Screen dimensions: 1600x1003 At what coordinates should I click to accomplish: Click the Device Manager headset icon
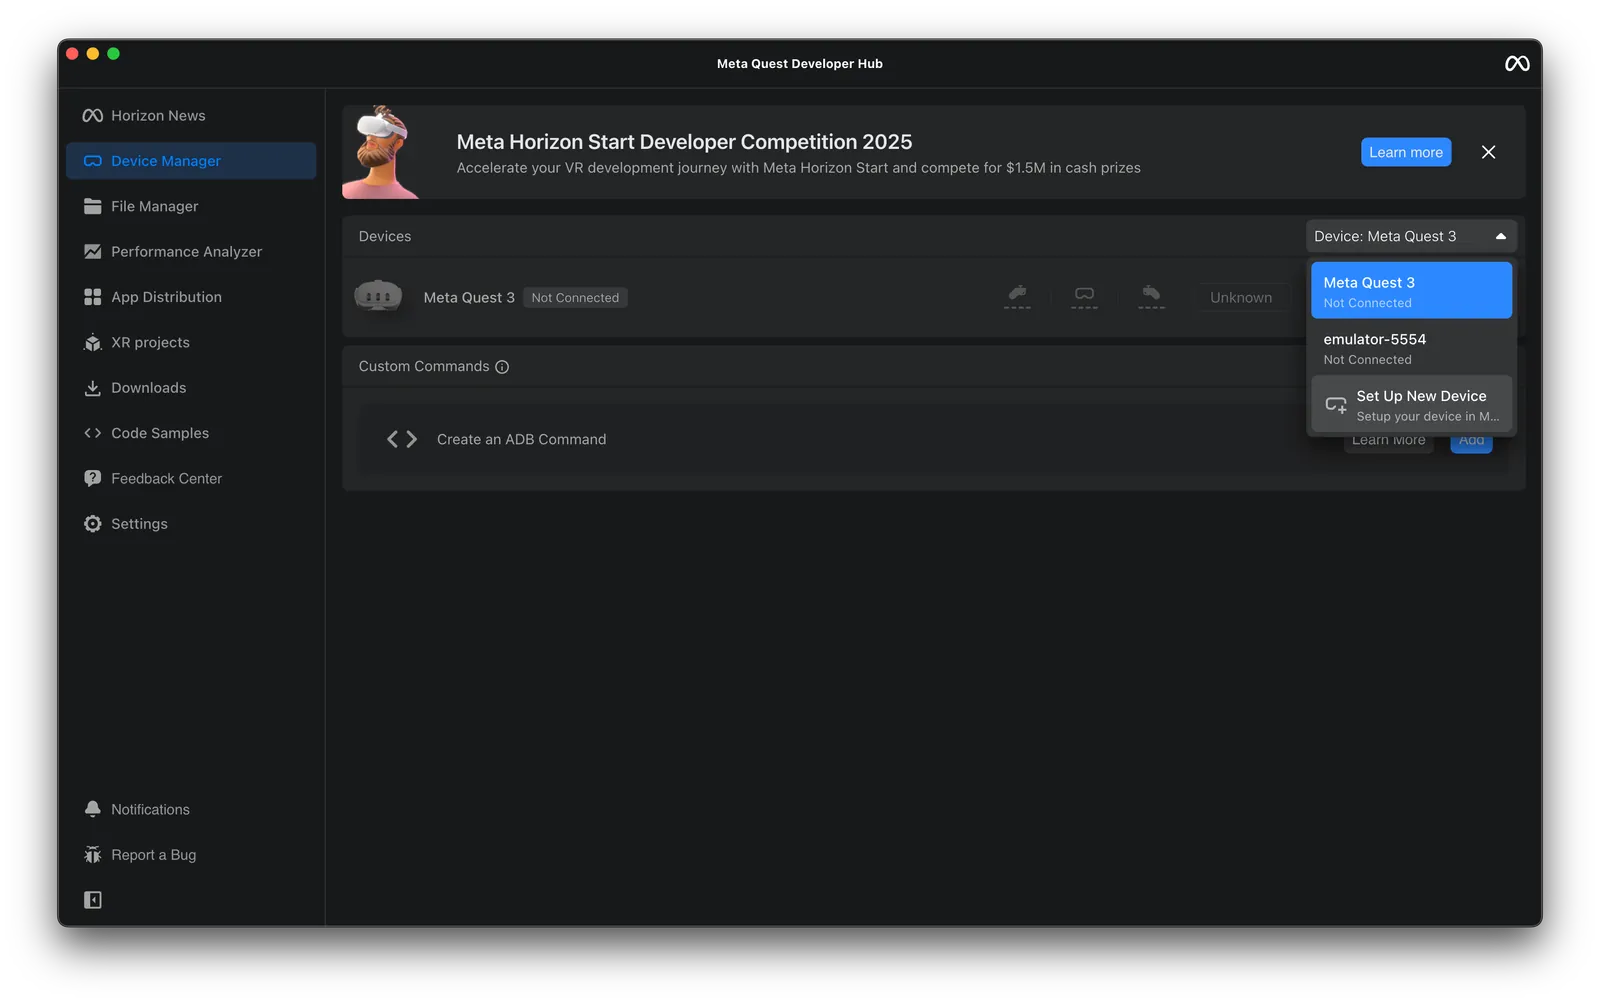click(x=93, y=161)
